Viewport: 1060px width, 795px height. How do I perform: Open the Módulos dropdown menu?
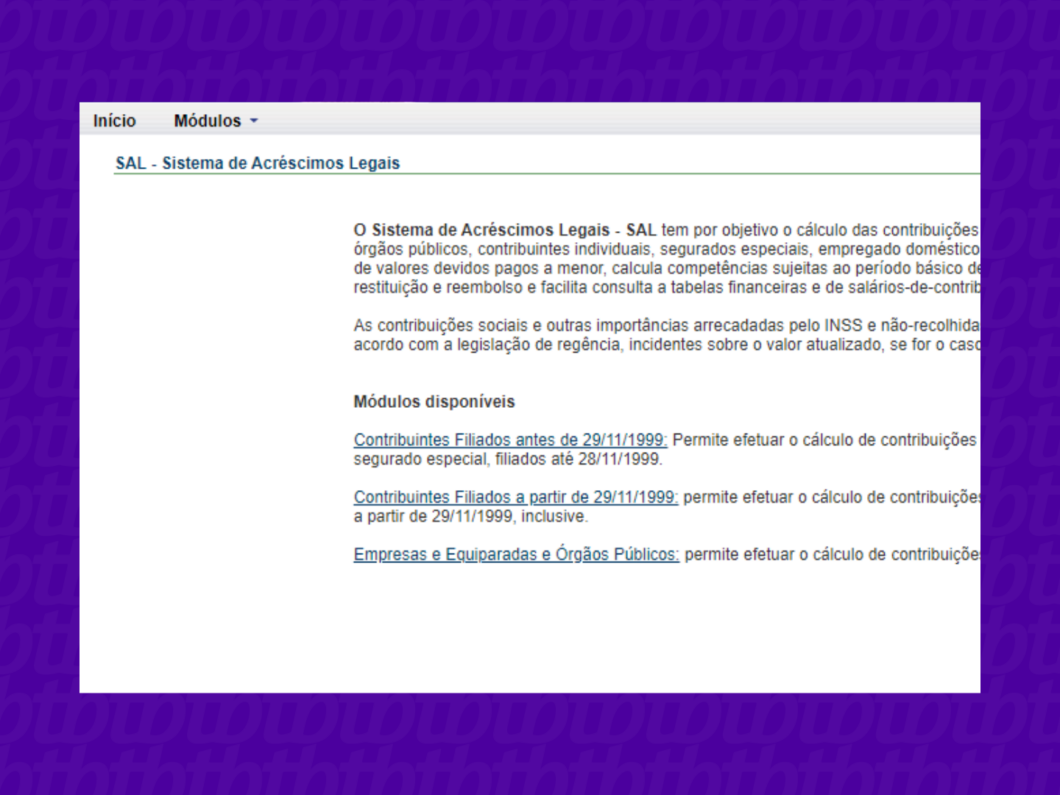216,121
